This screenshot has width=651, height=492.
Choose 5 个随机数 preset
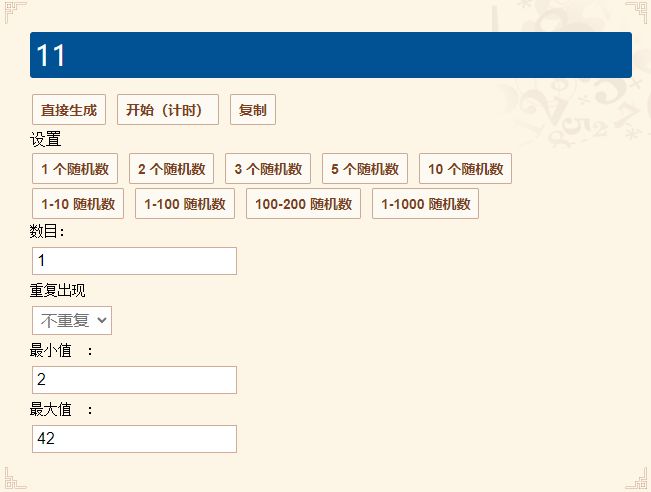[x=365, y=169]
